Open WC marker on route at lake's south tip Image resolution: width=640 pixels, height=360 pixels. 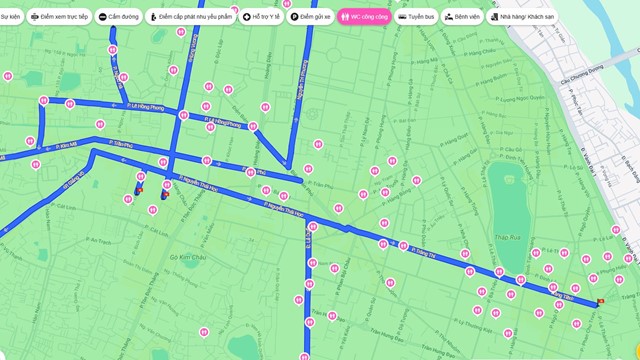click(x=520, y=280)
